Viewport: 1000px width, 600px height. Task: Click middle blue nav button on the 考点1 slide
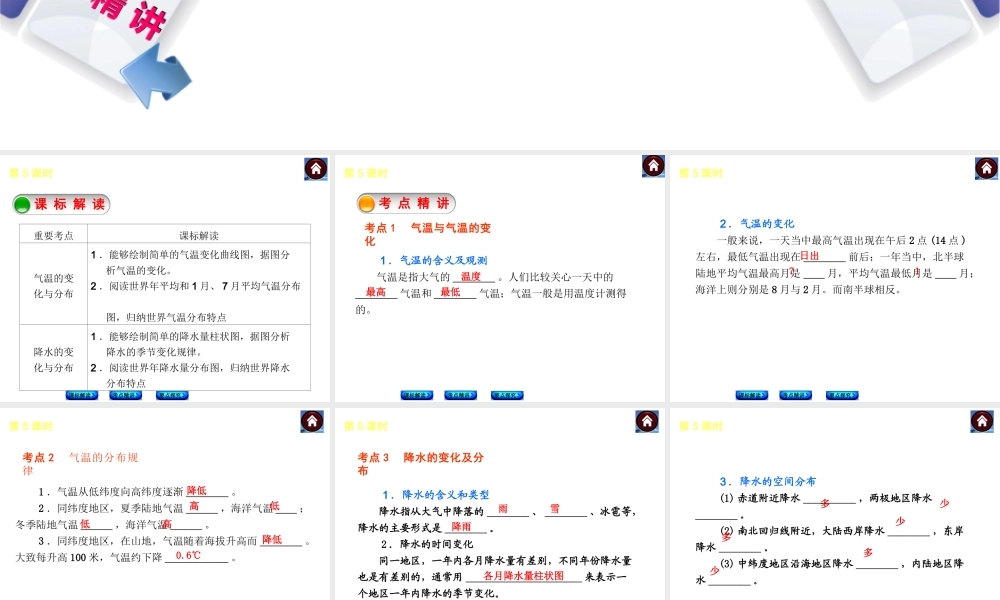pyautogui.click(x=460, y=395)
